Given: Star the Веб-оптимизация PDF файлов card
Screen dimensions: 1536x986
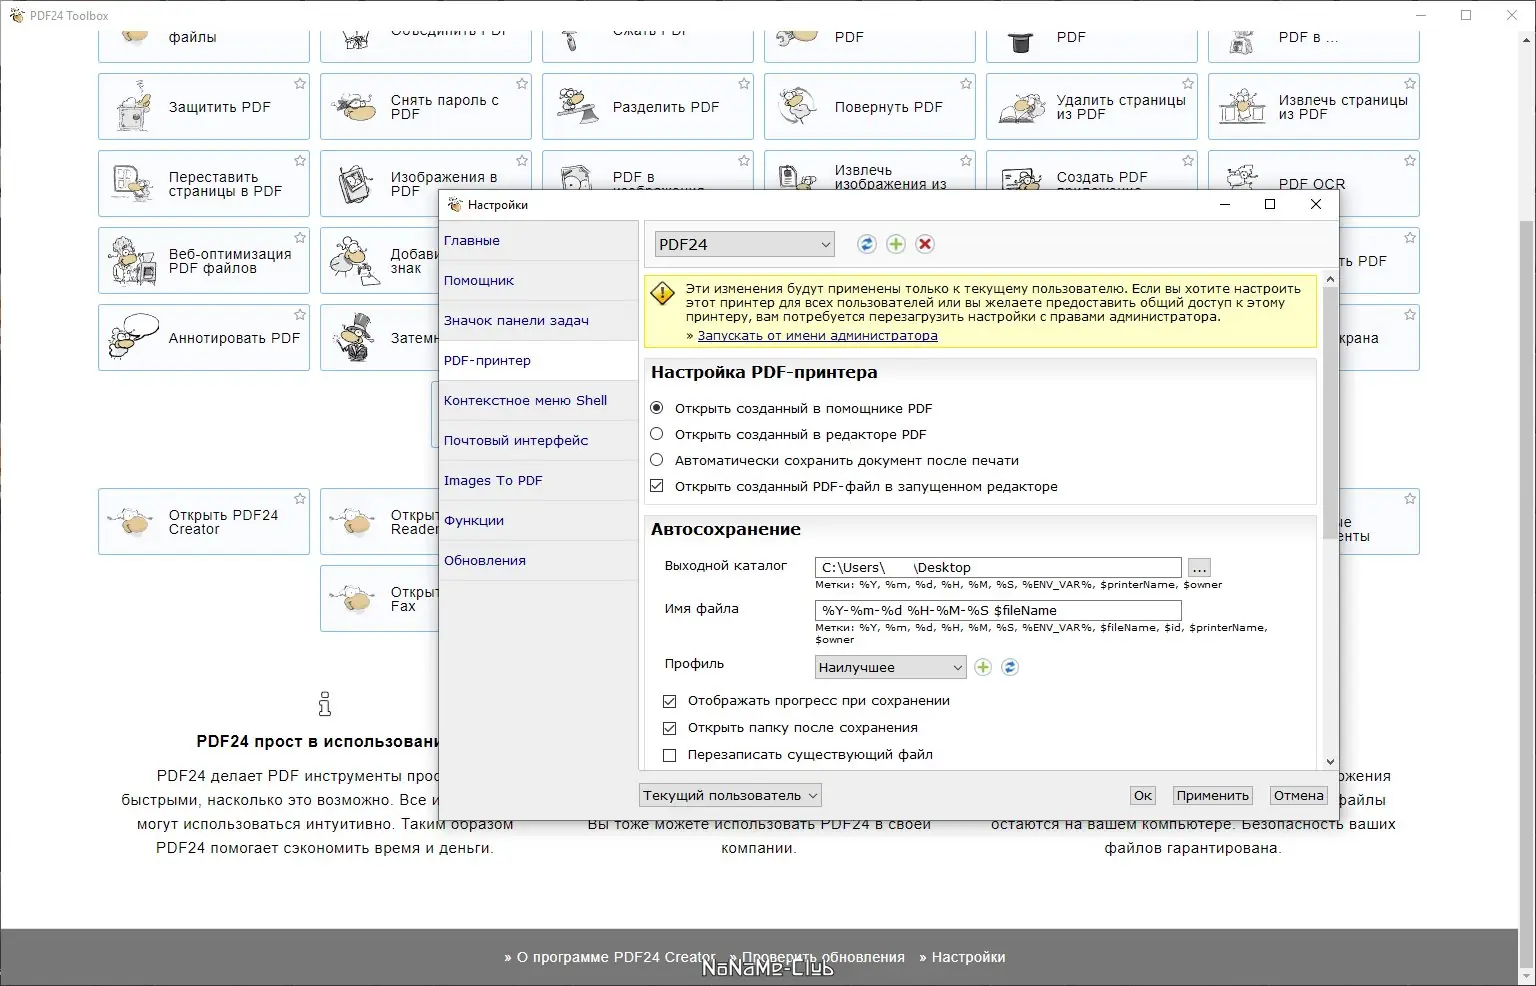Looking at the screenshot, I should 300,238.
